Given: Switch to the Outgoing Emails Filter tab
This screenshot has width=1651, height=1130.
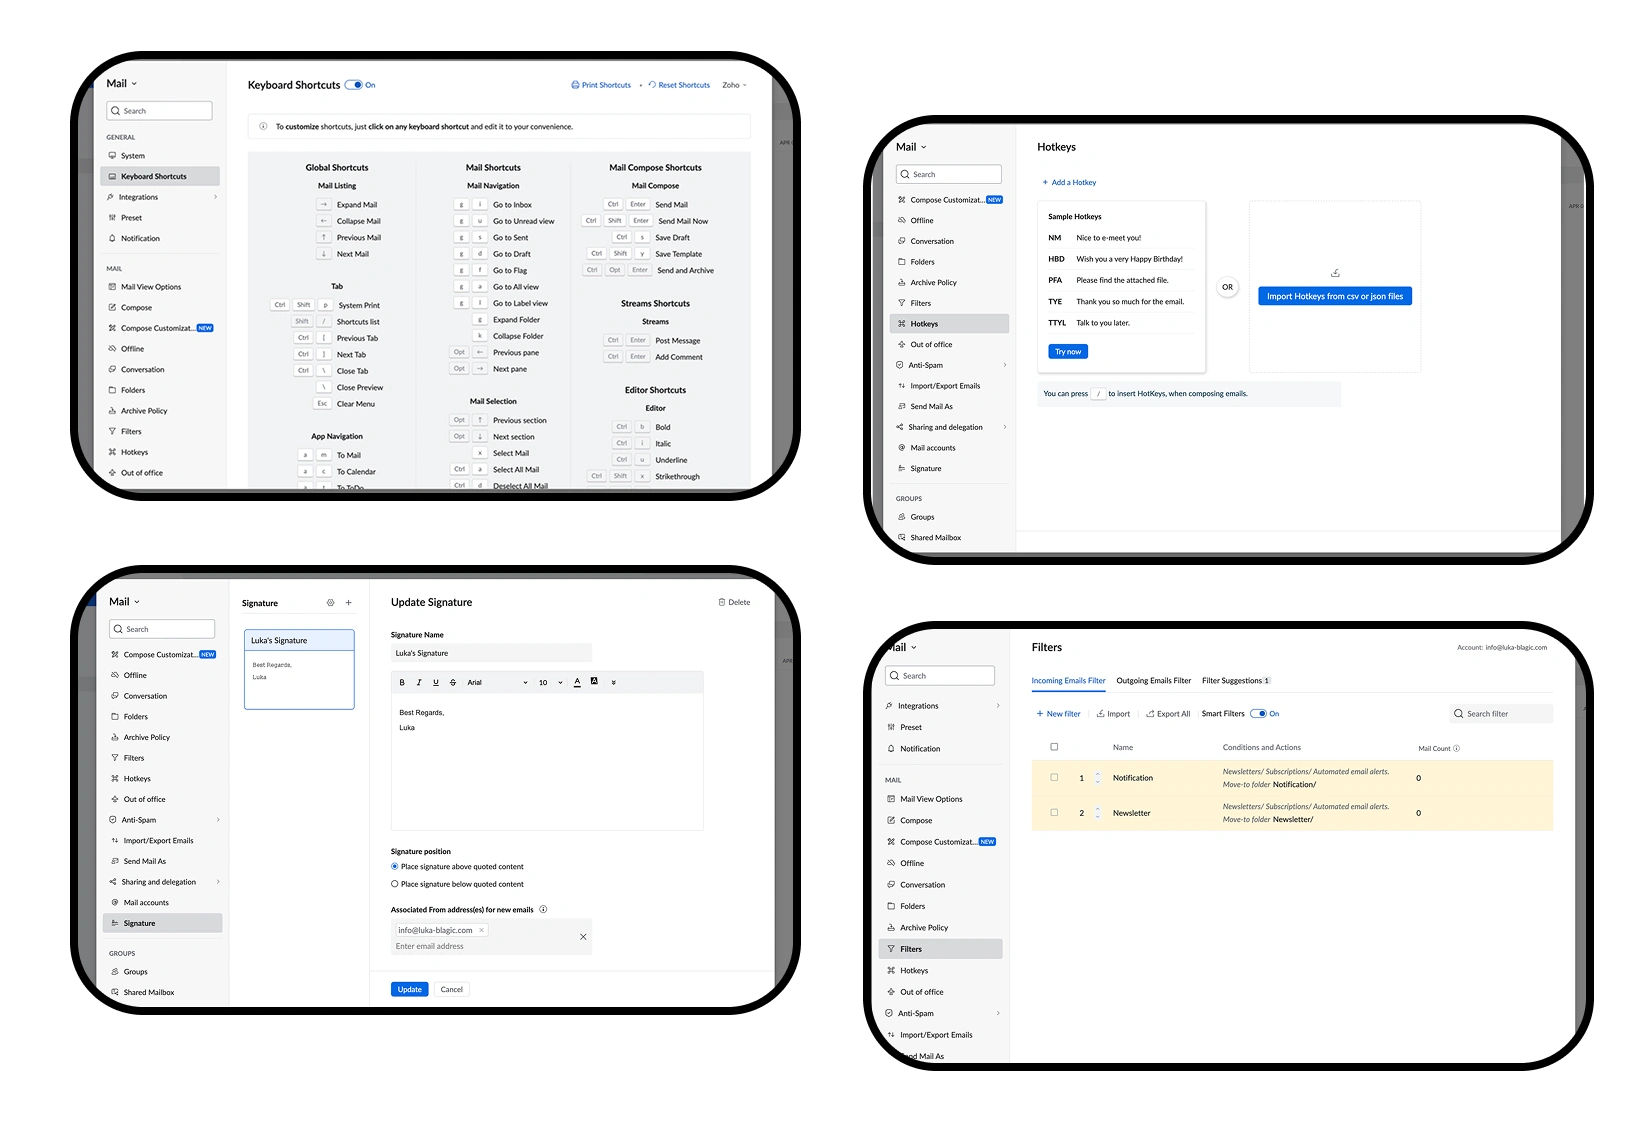Looking at the screenshot, I should tap(1153, 681).
